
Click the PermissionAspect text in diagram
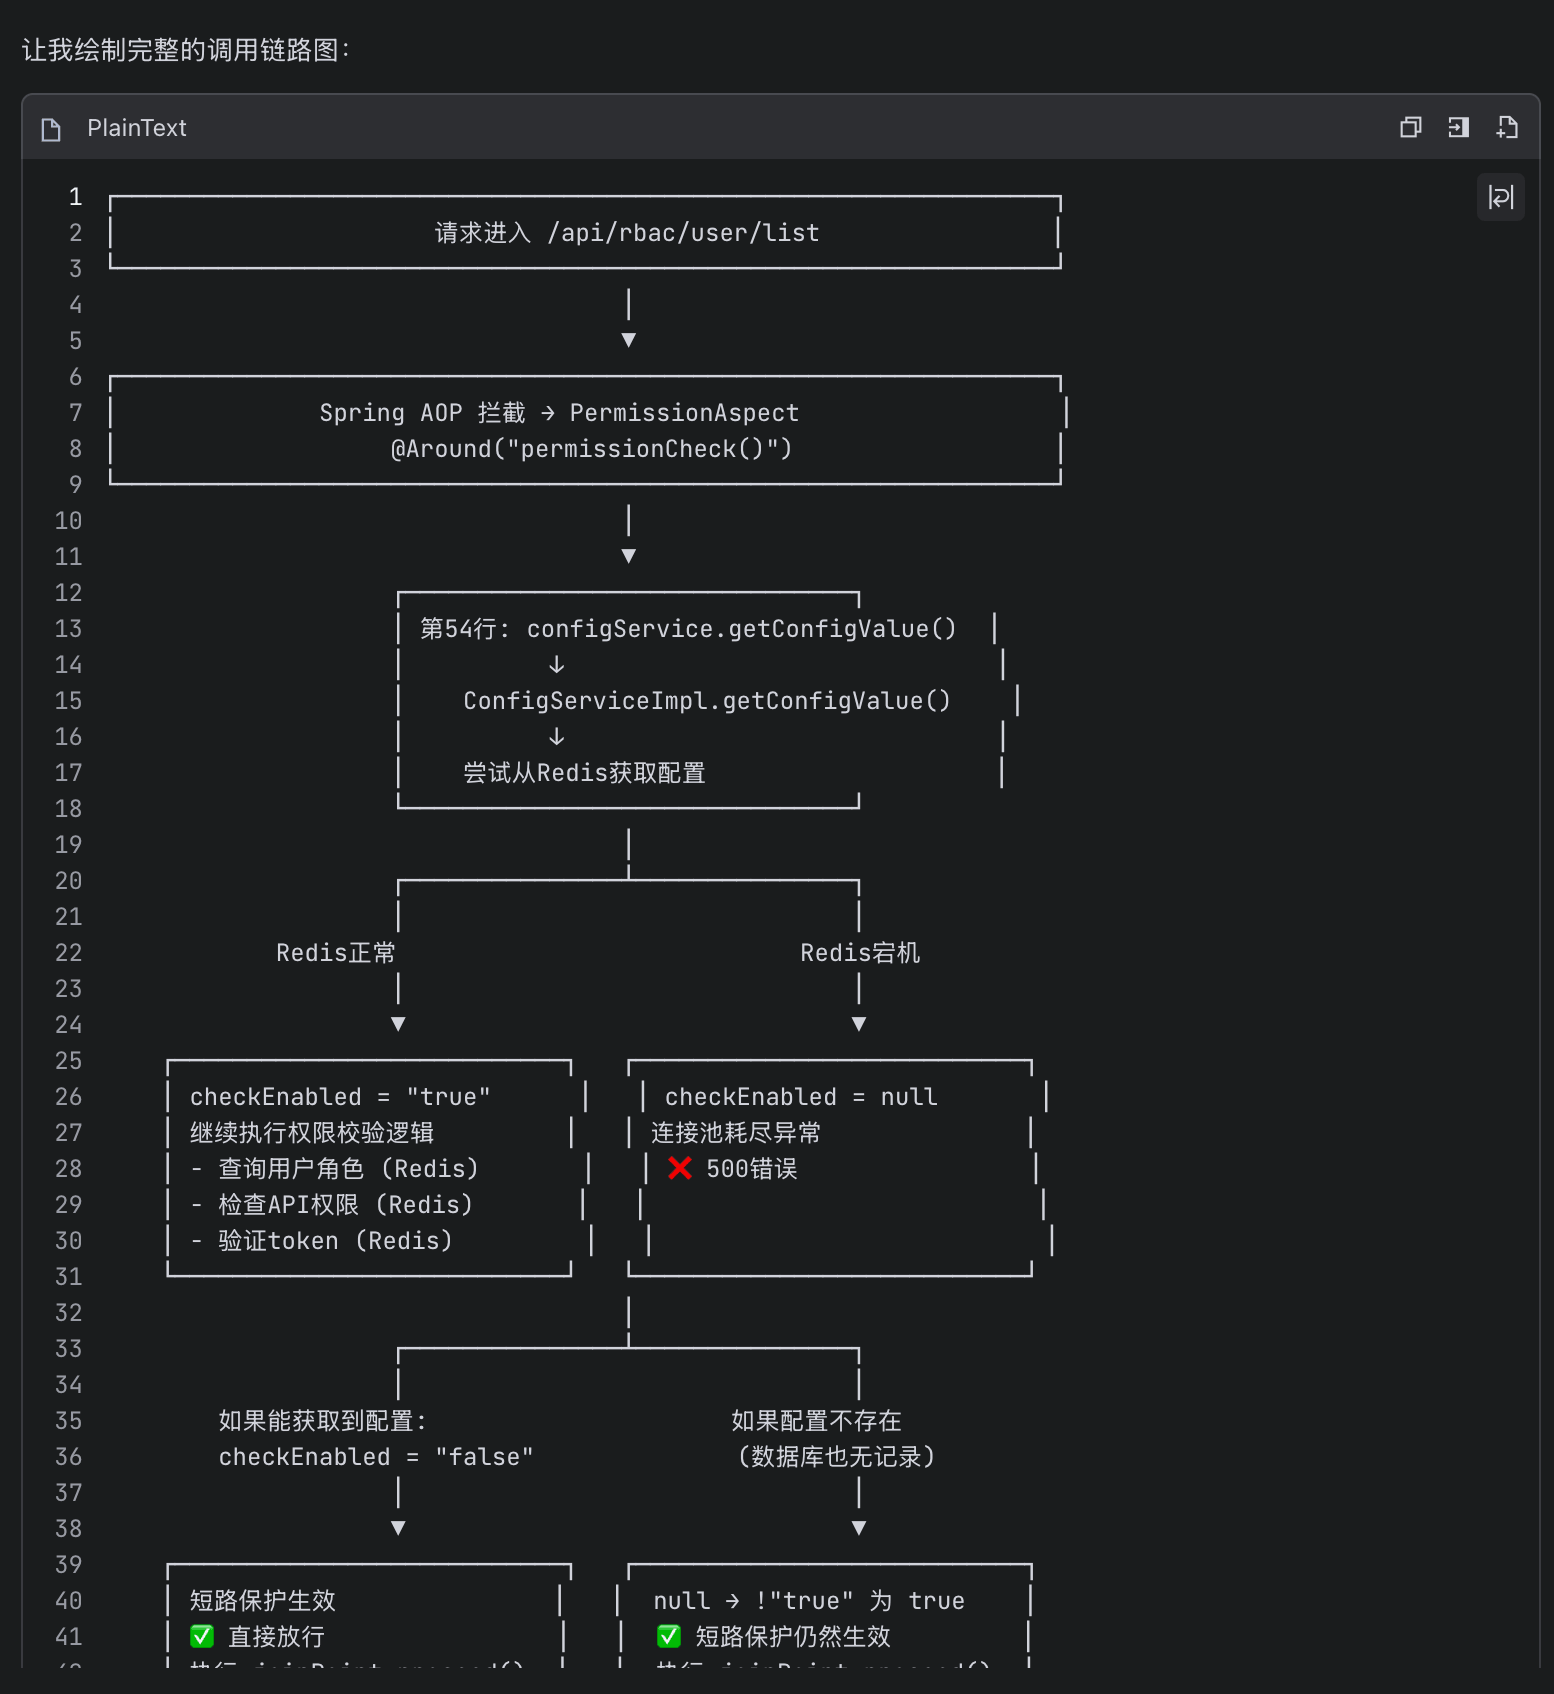(x=684, y=413)
